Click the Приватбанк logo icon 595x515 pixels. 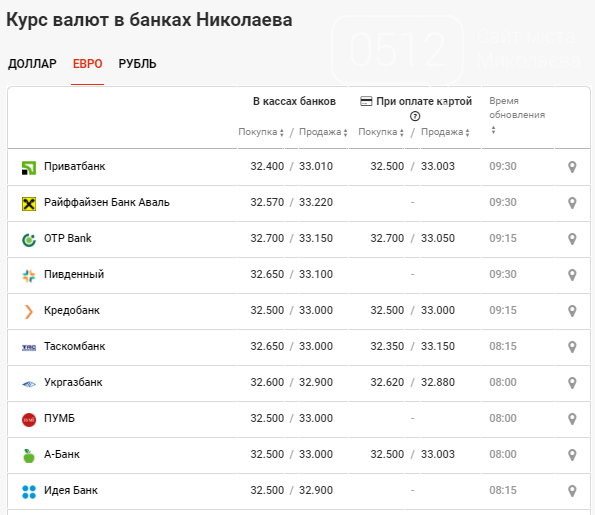(29, 168)
